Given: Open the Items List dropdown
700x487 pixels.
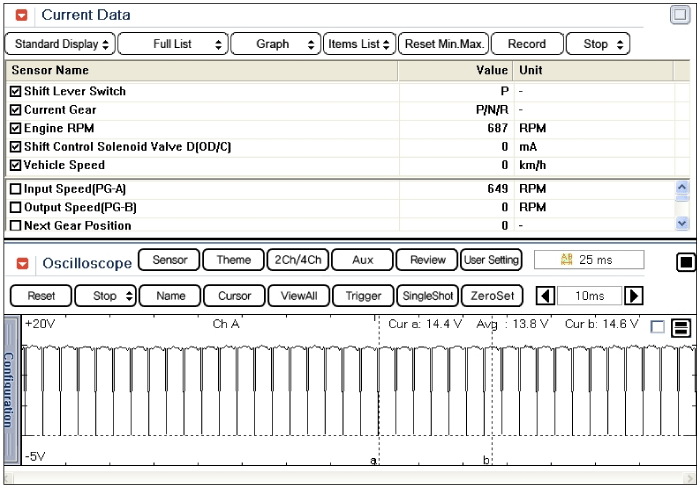Looking at the screenshot, I should click(x=359, y=44).
